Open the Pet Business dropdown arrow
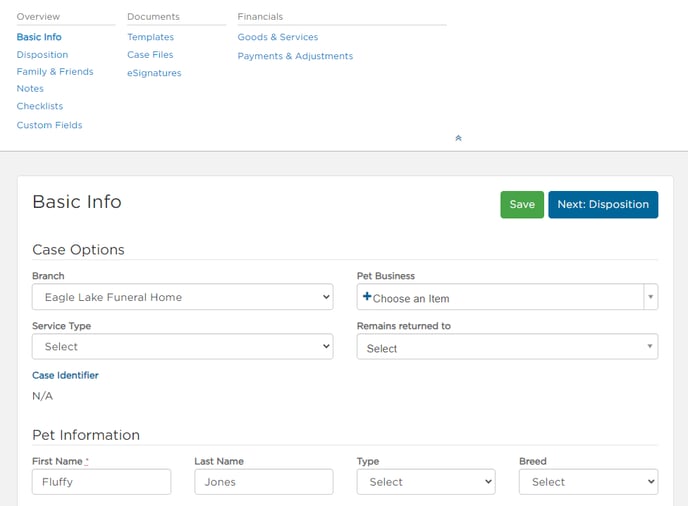 point(650,297)
